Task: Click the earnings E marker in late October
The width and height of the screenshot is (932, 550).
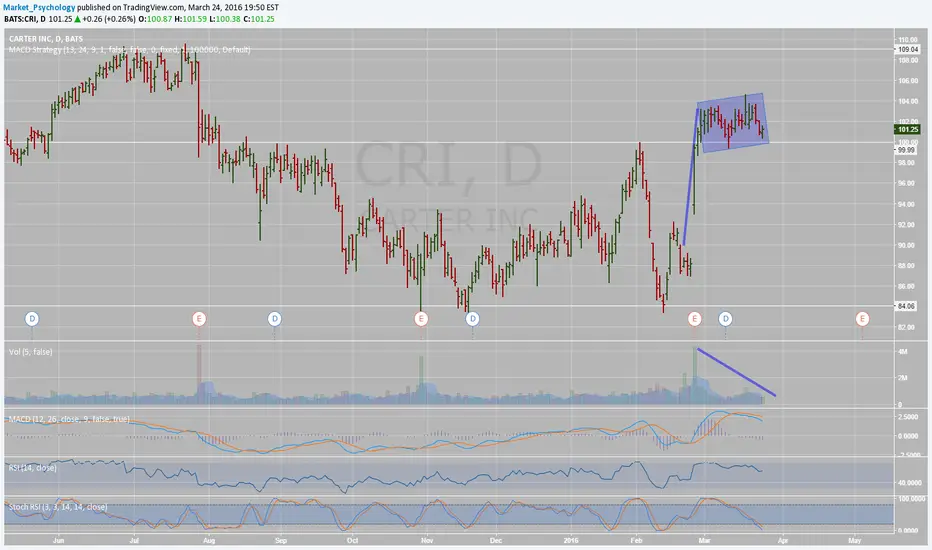Action: tap(421, 319)
